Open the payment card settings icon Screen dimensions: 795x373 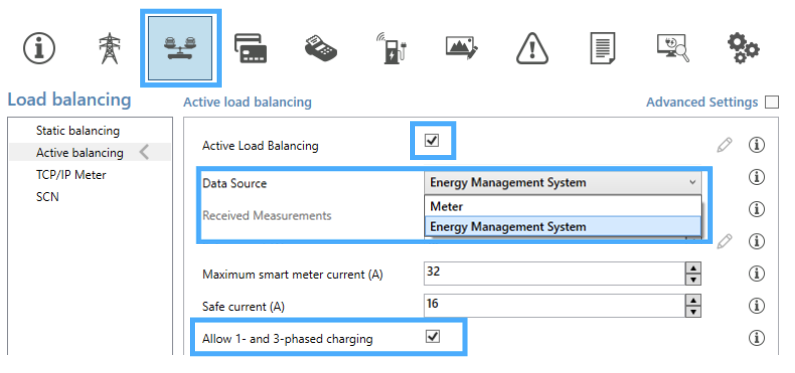250,48
